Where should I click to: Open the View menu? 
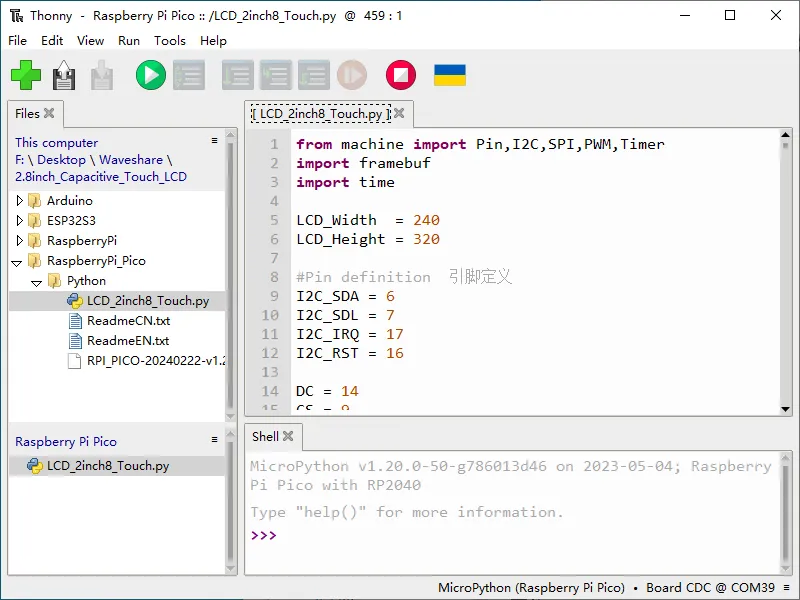(x=90, y=41)
